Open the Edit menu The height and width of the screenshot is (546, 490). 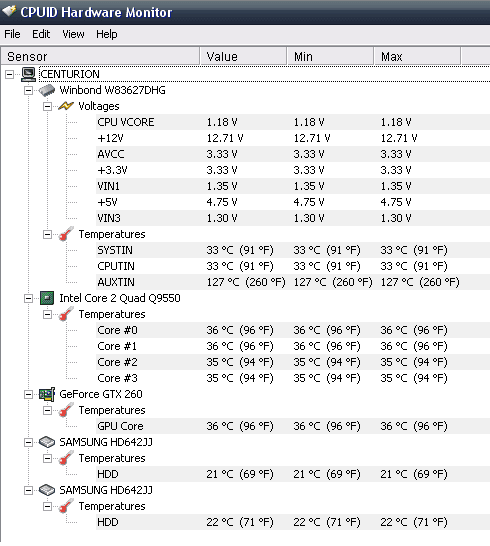41,34
